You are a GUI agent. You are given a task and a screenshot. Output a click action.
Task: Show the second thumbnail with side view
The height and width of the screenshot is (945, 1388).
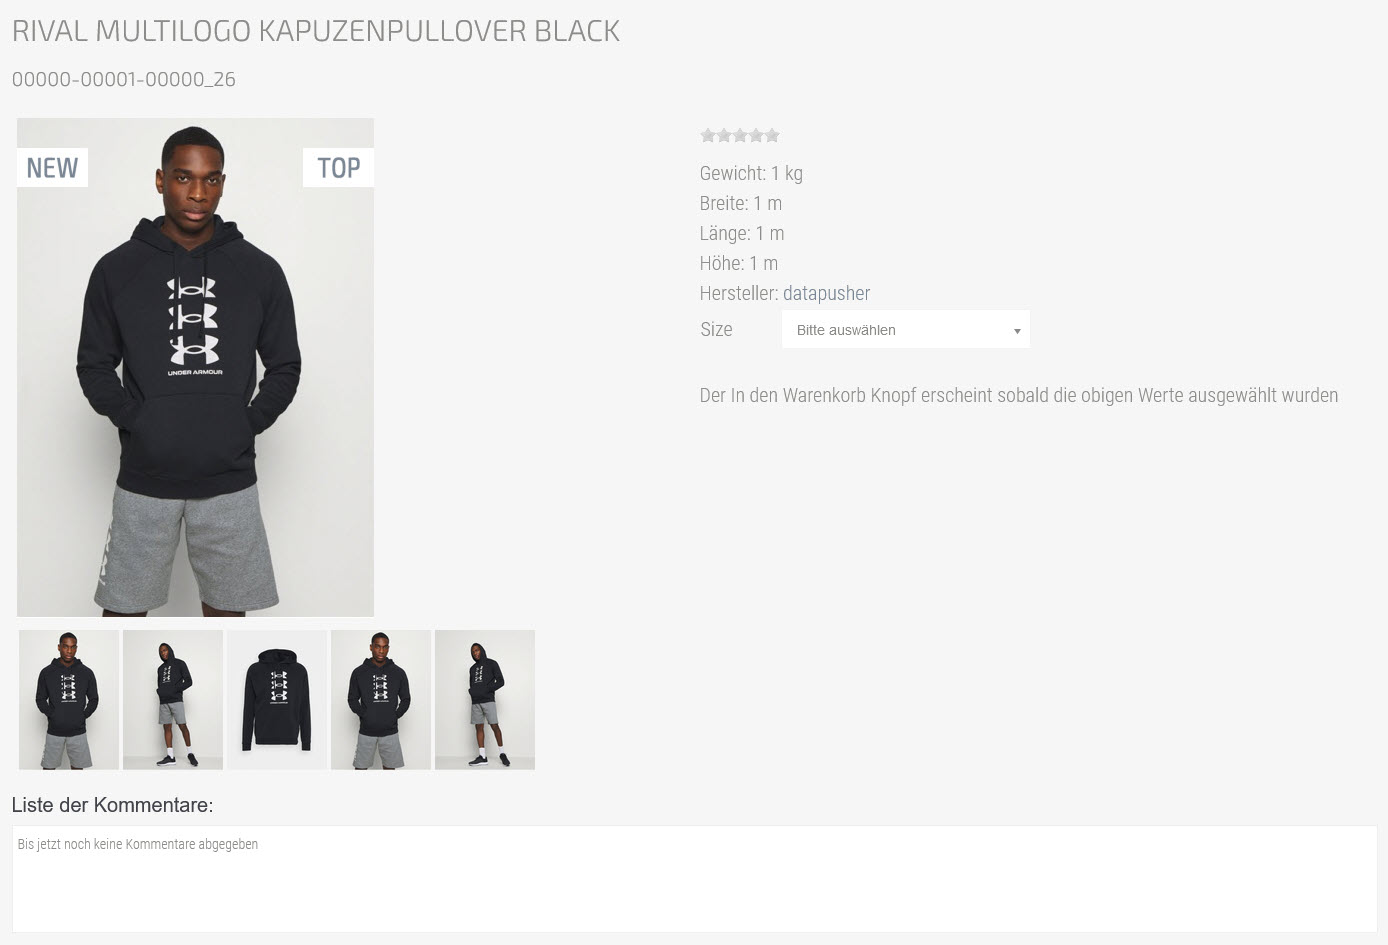173,700
